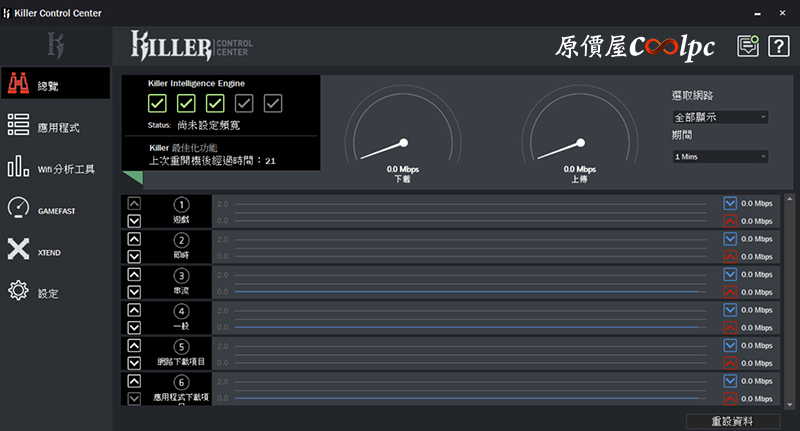The width and height of the screenshot is (800, 431).
Task: Open the 1 Mins period dropdown
Action: 720,157
